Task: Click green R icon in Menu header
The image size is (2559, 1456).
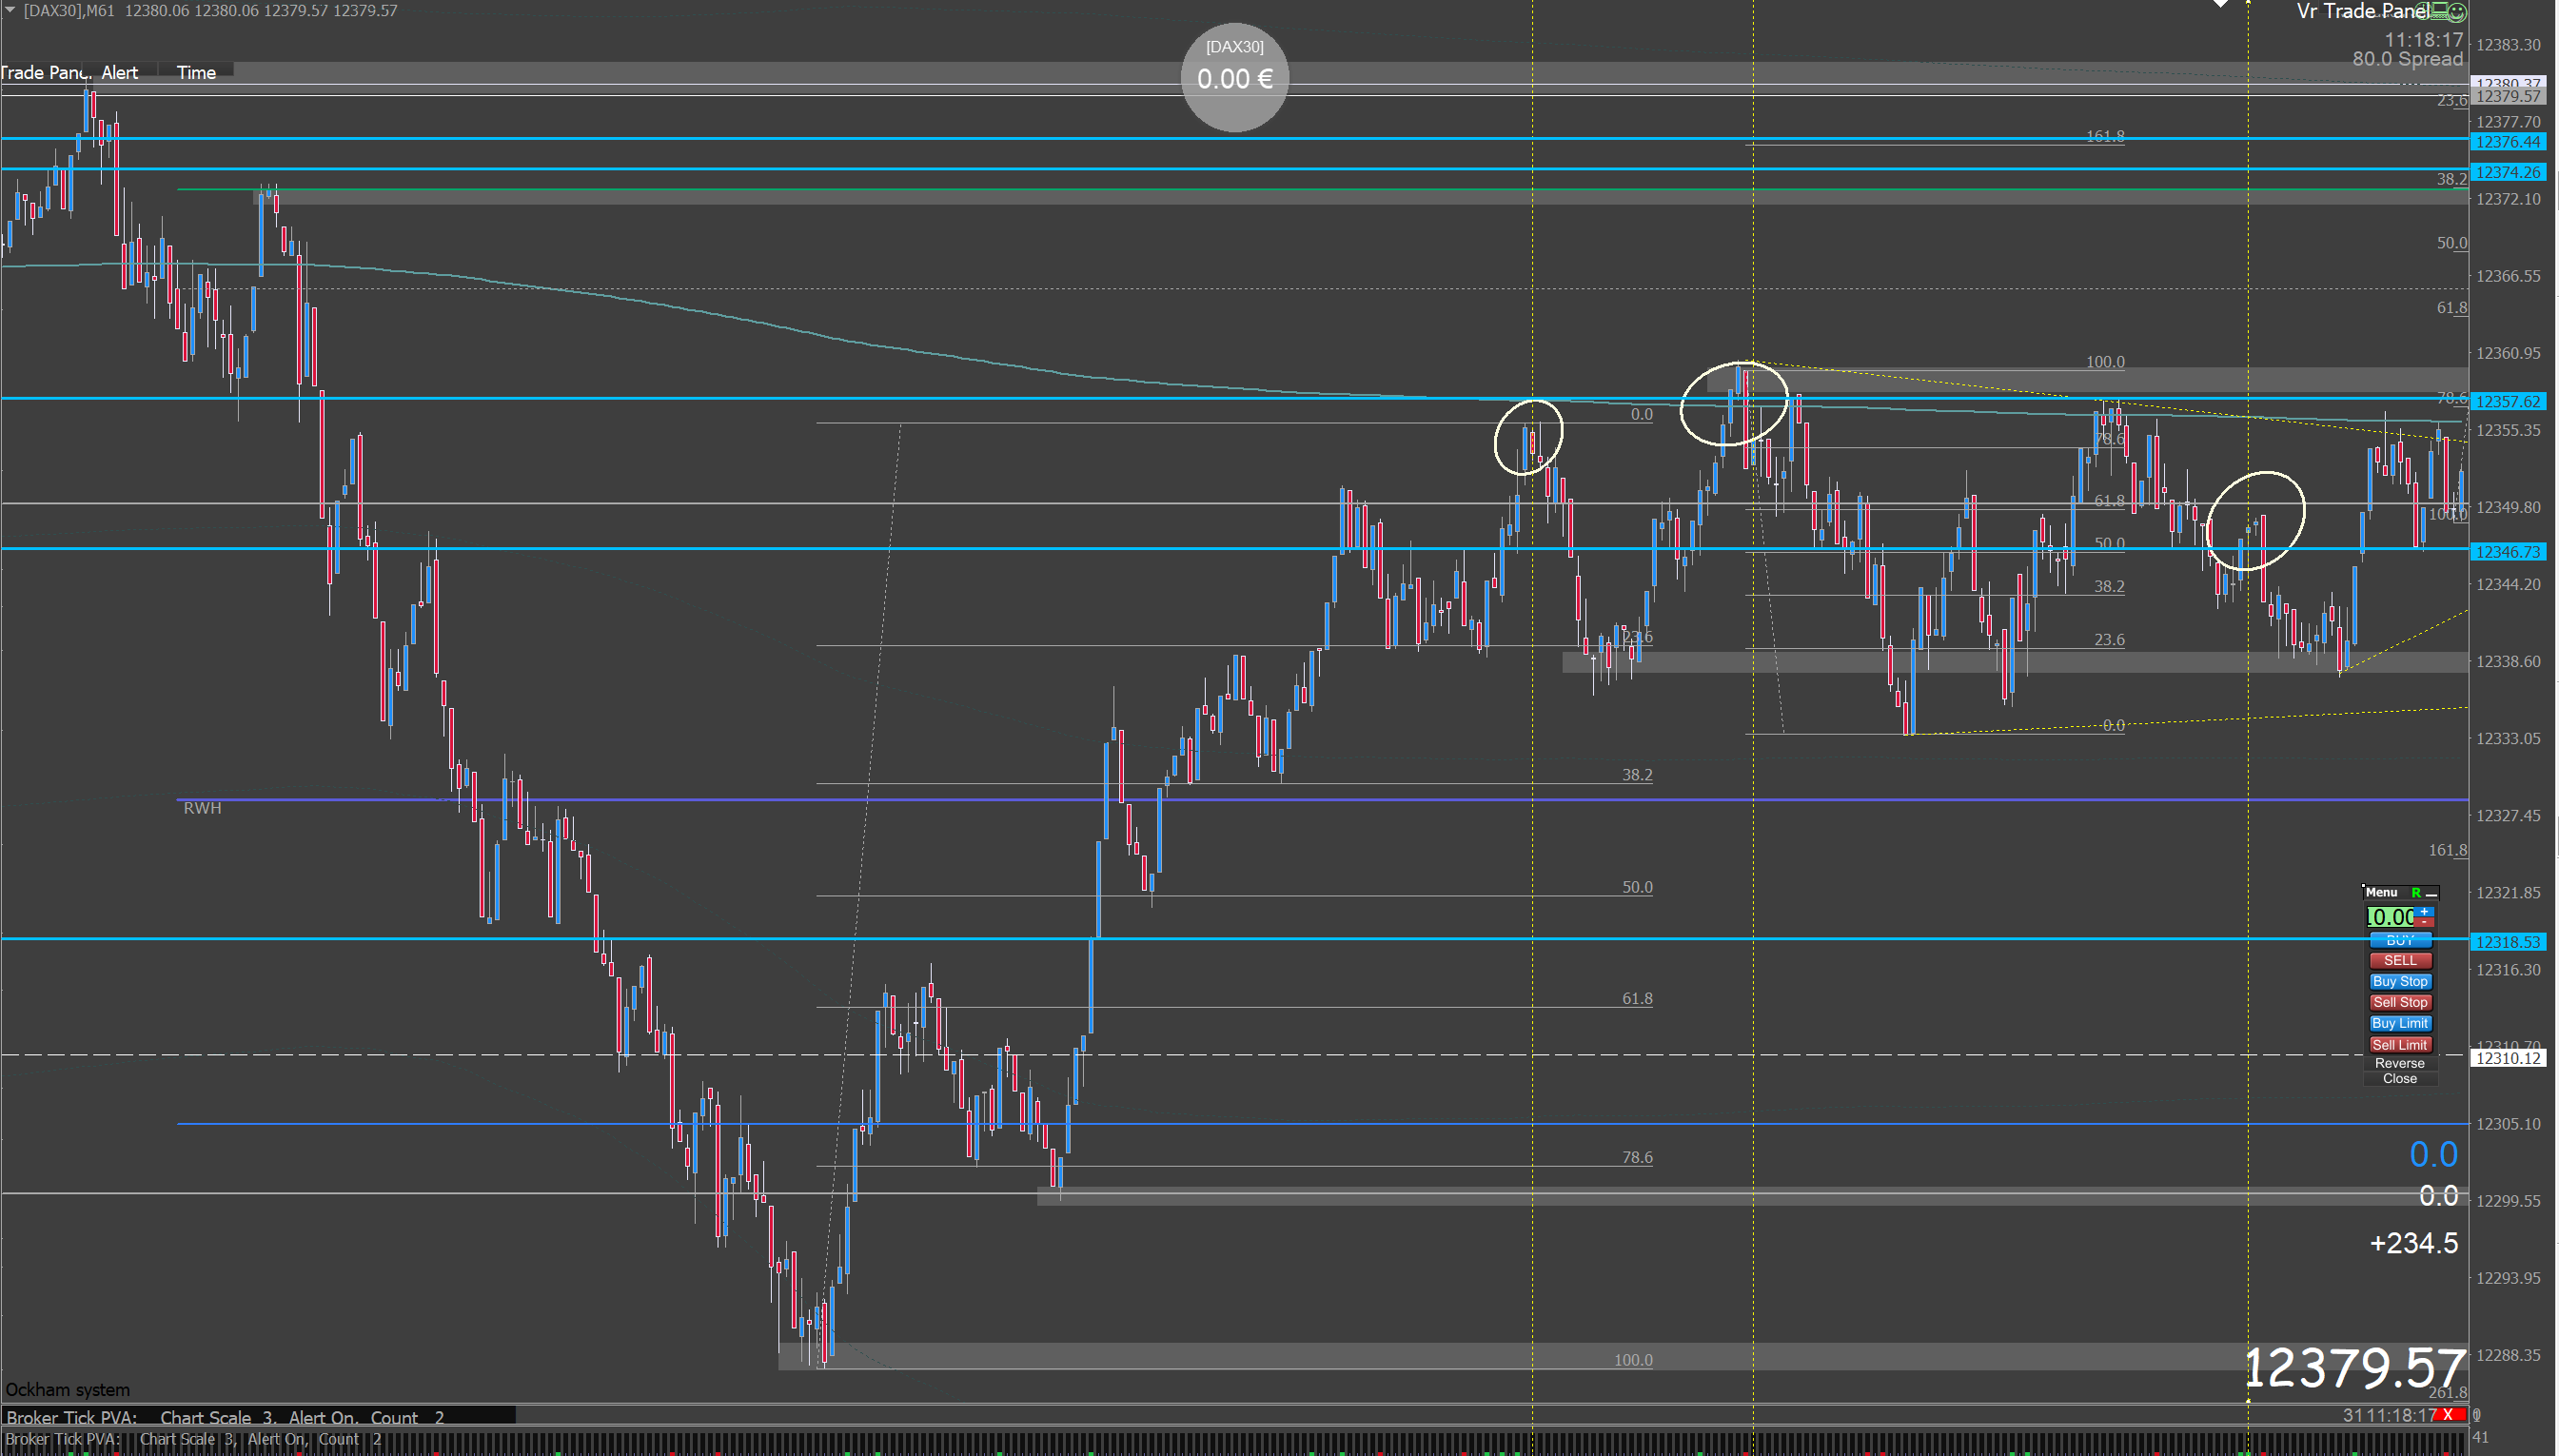Action: 2417,893
